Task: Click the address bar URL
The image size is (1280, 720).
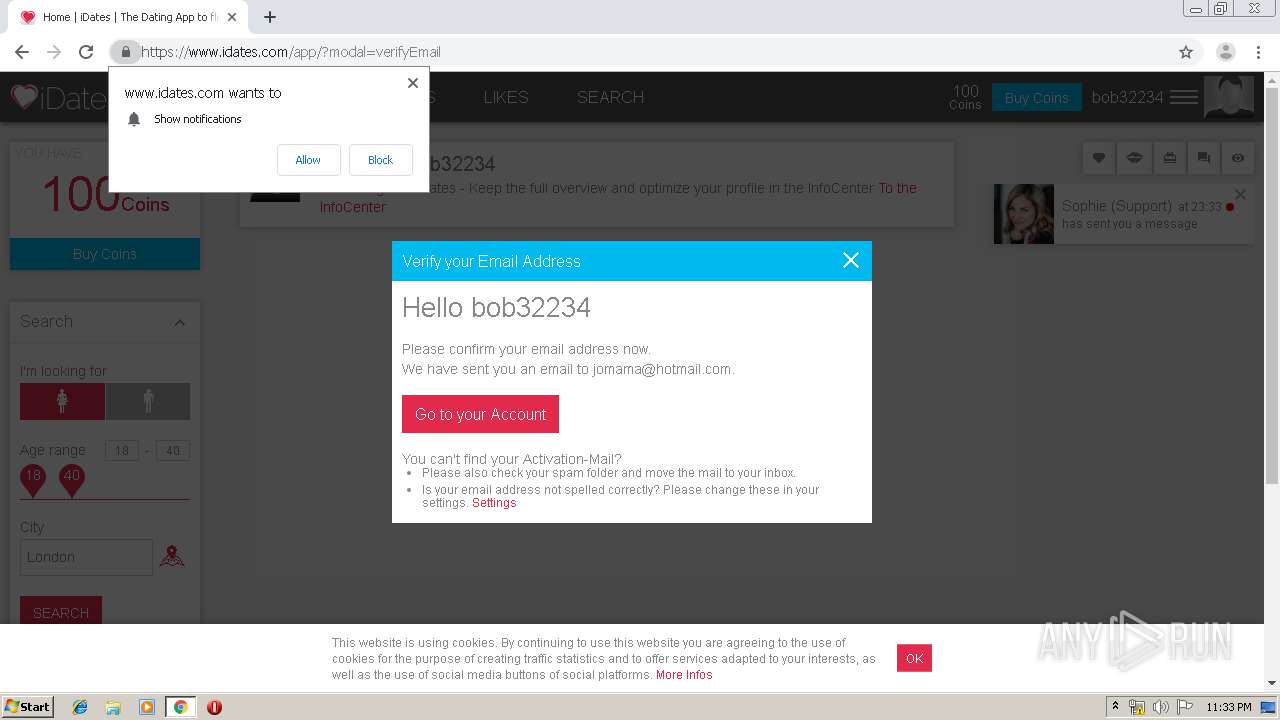Action: click(x=291, y=52)
